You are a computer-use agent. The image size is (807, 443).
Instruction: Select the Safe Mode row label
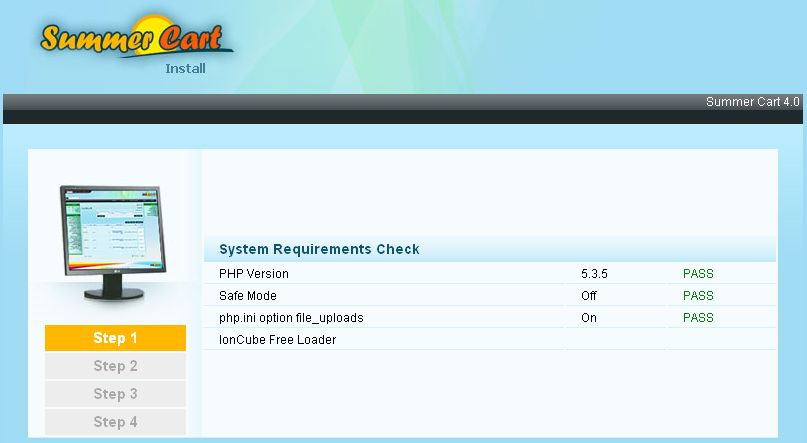[248, 296]
